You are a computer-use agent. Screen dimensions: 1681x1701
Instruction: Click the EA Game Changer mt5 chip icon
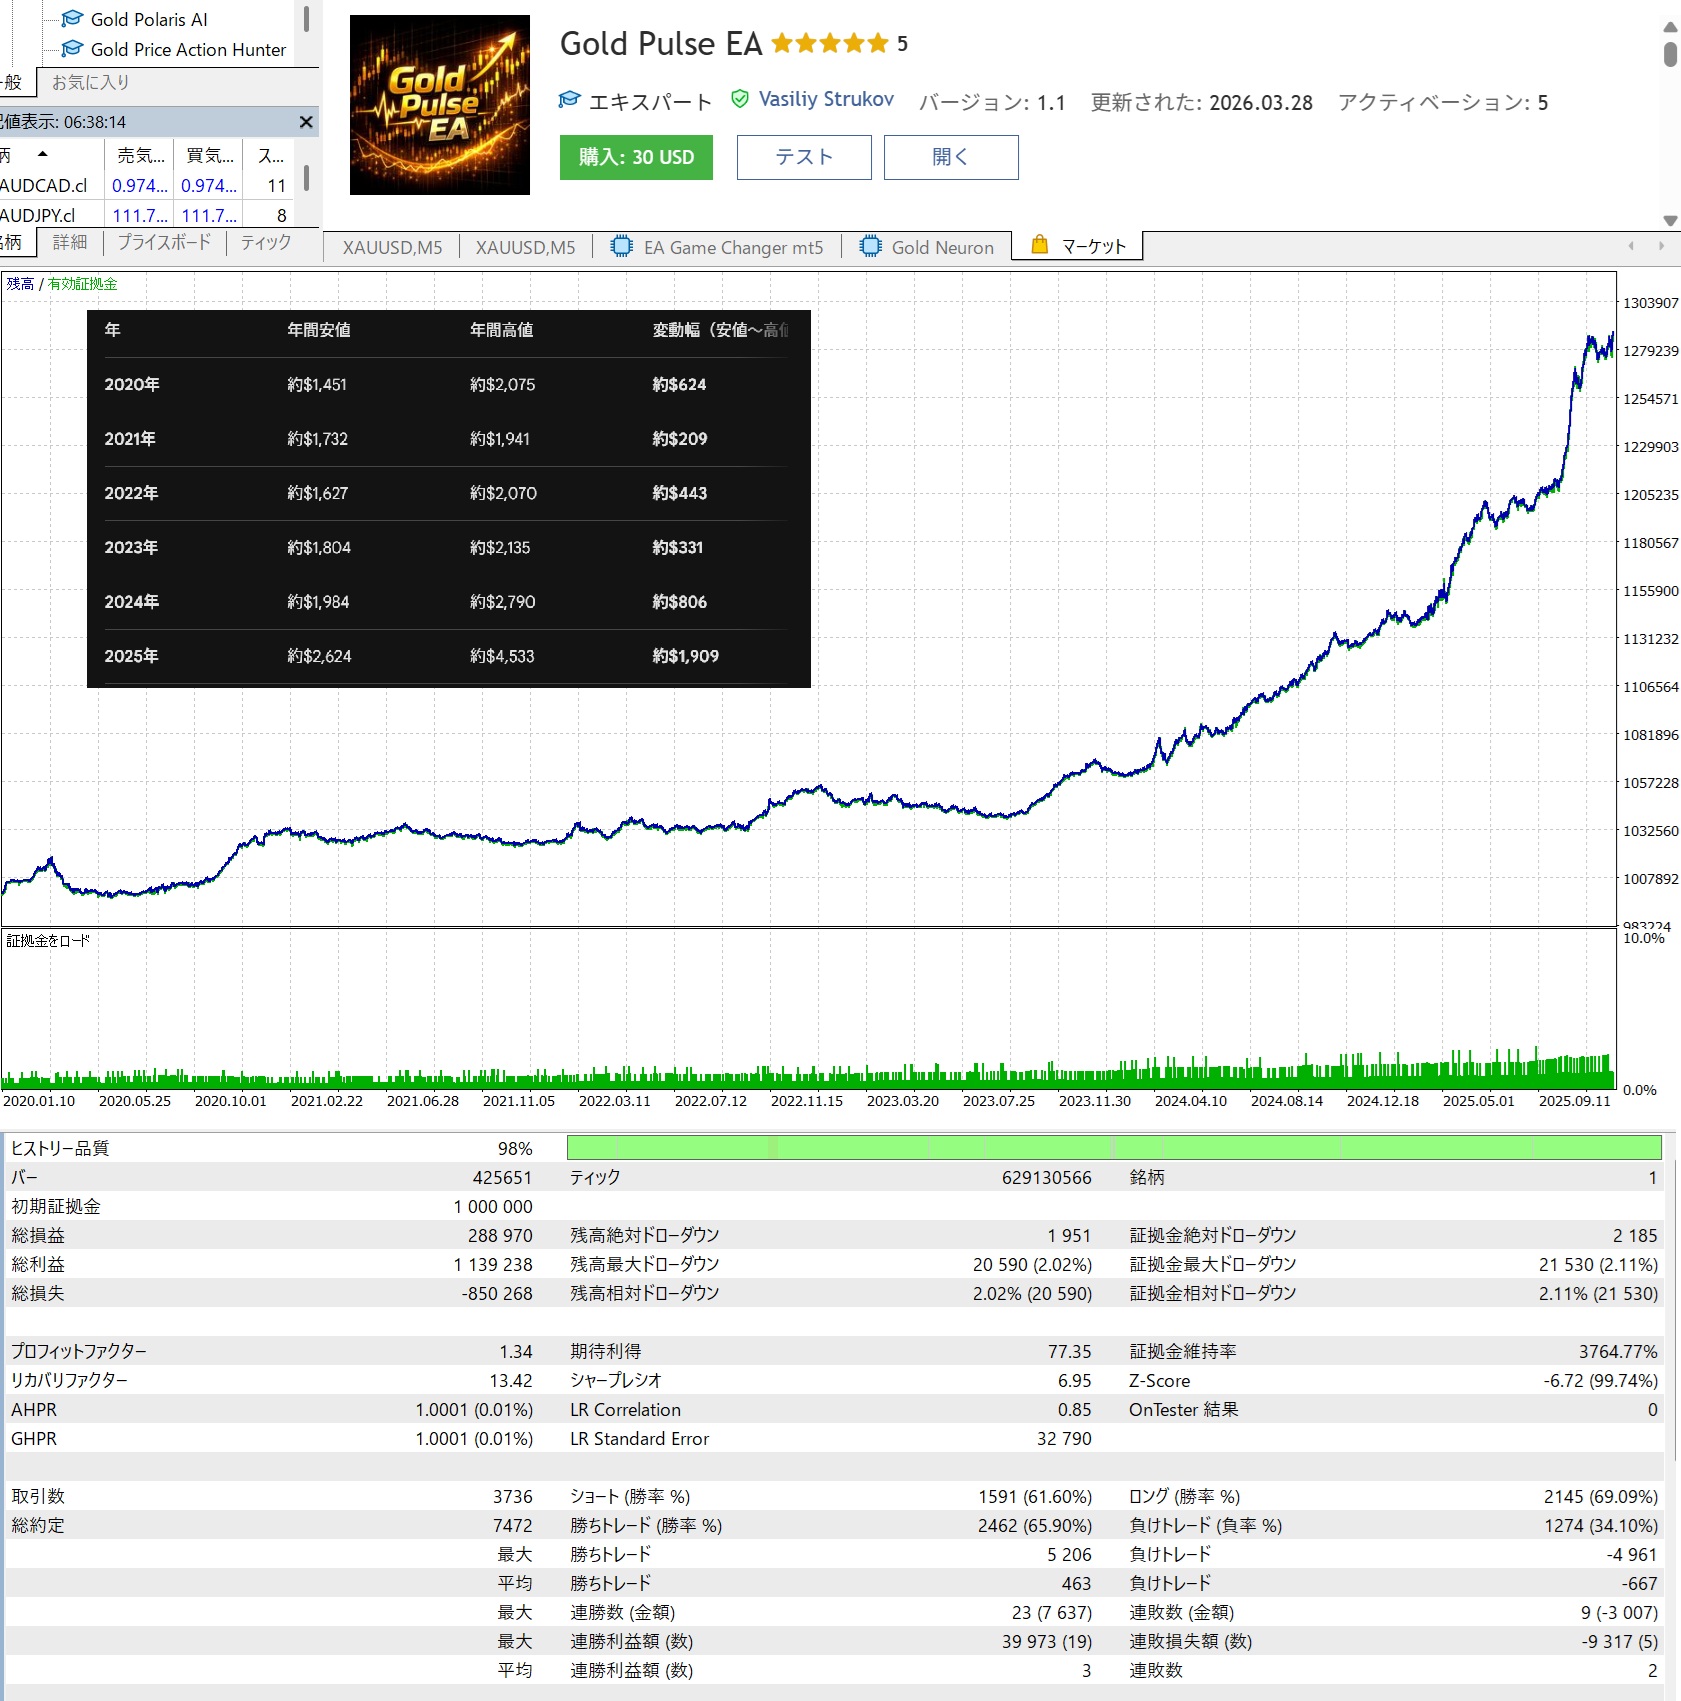pos(622,246)
